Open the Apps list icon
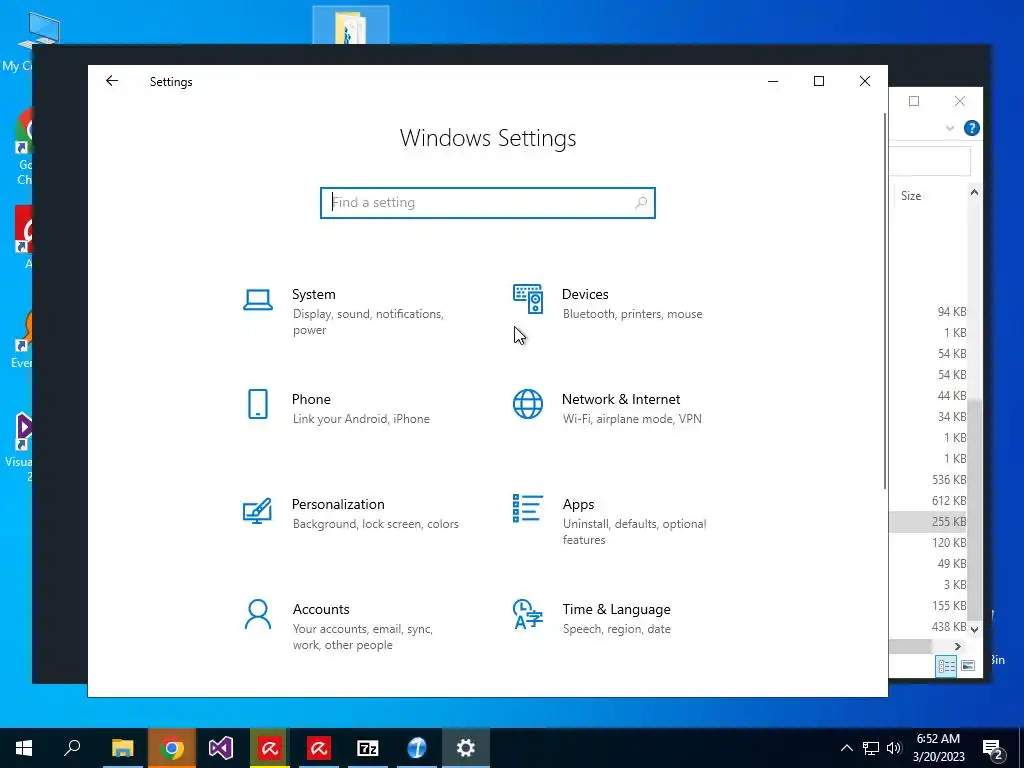1024x768 pixels. pyautogui.click(x=528, y=508)
